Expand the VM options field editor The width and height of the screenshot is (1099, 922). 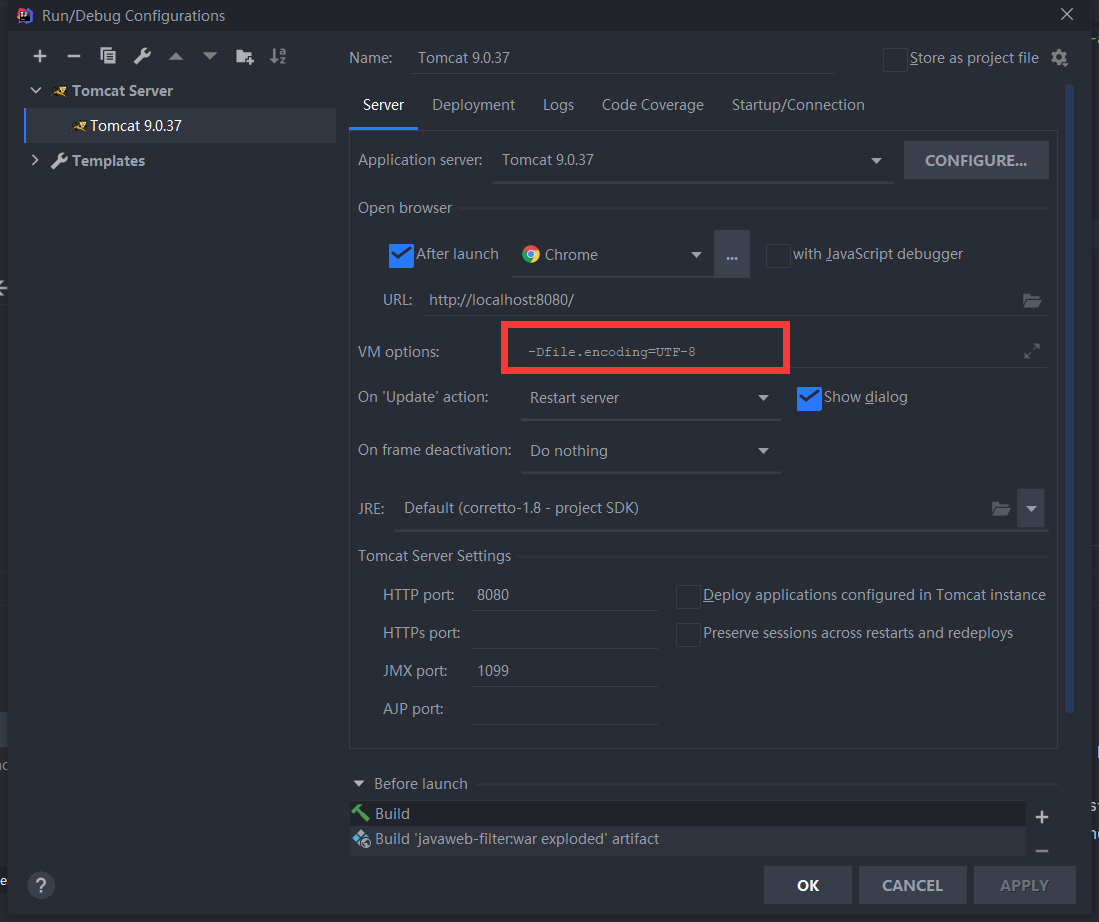point(1032,351)
